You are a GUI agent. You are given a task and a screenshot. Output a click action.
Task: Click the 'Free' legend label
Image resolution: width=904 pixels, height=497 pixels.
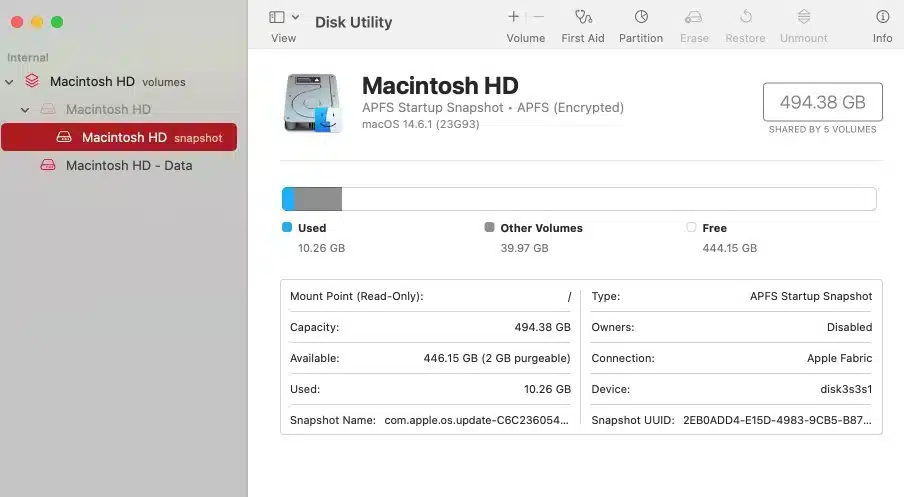point(714,228)
